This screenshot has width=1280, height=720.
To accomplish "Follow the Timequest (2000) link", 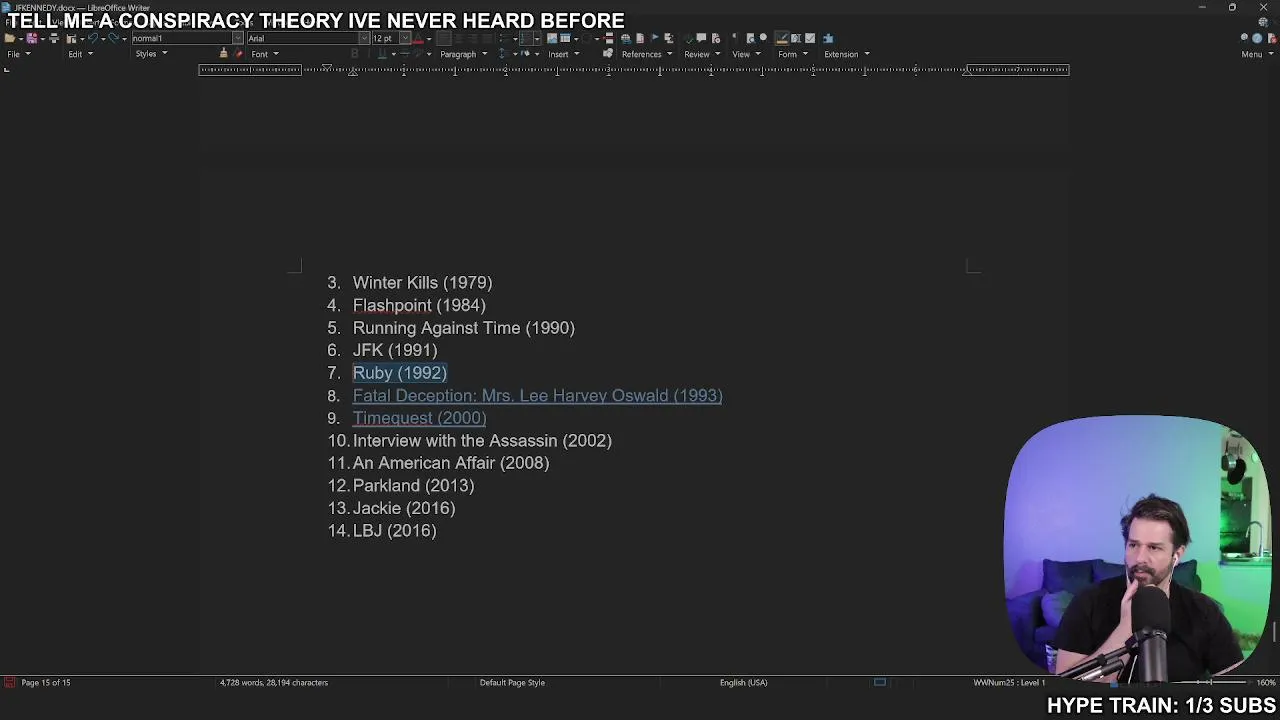I will (x=419, y=418).
